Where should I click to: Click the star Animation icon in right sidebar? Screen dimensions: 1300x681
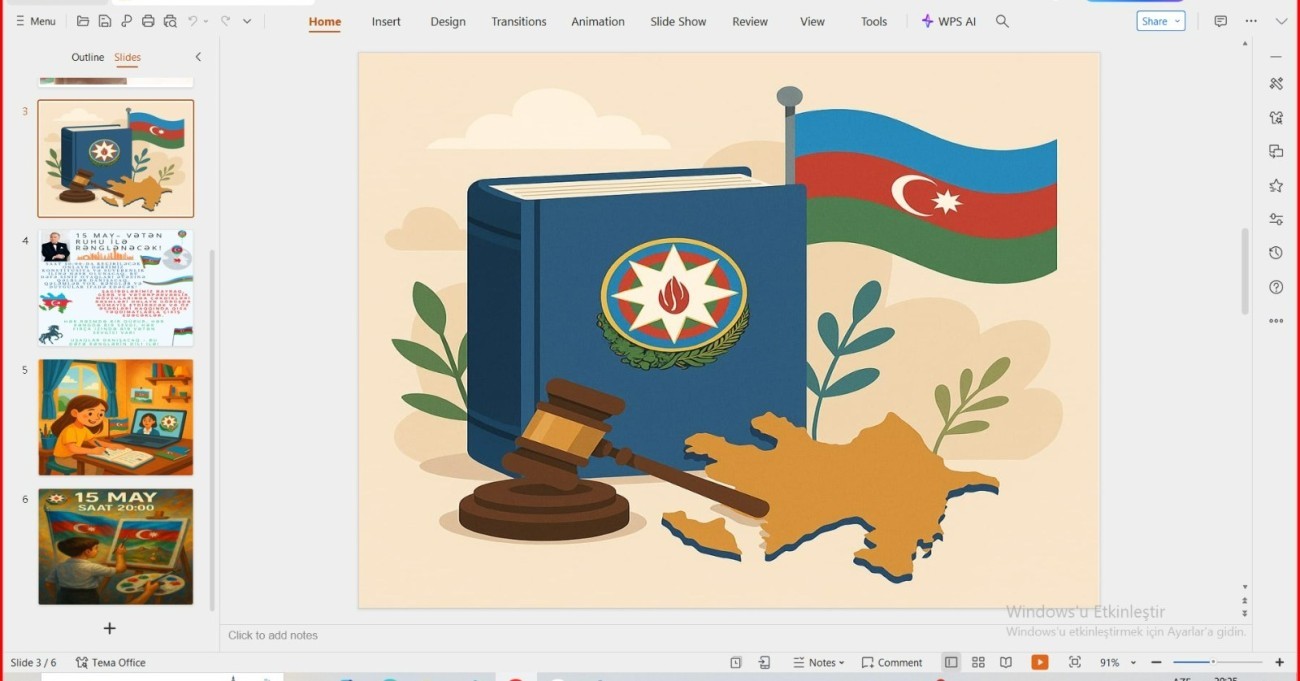tap(1276, 186)
